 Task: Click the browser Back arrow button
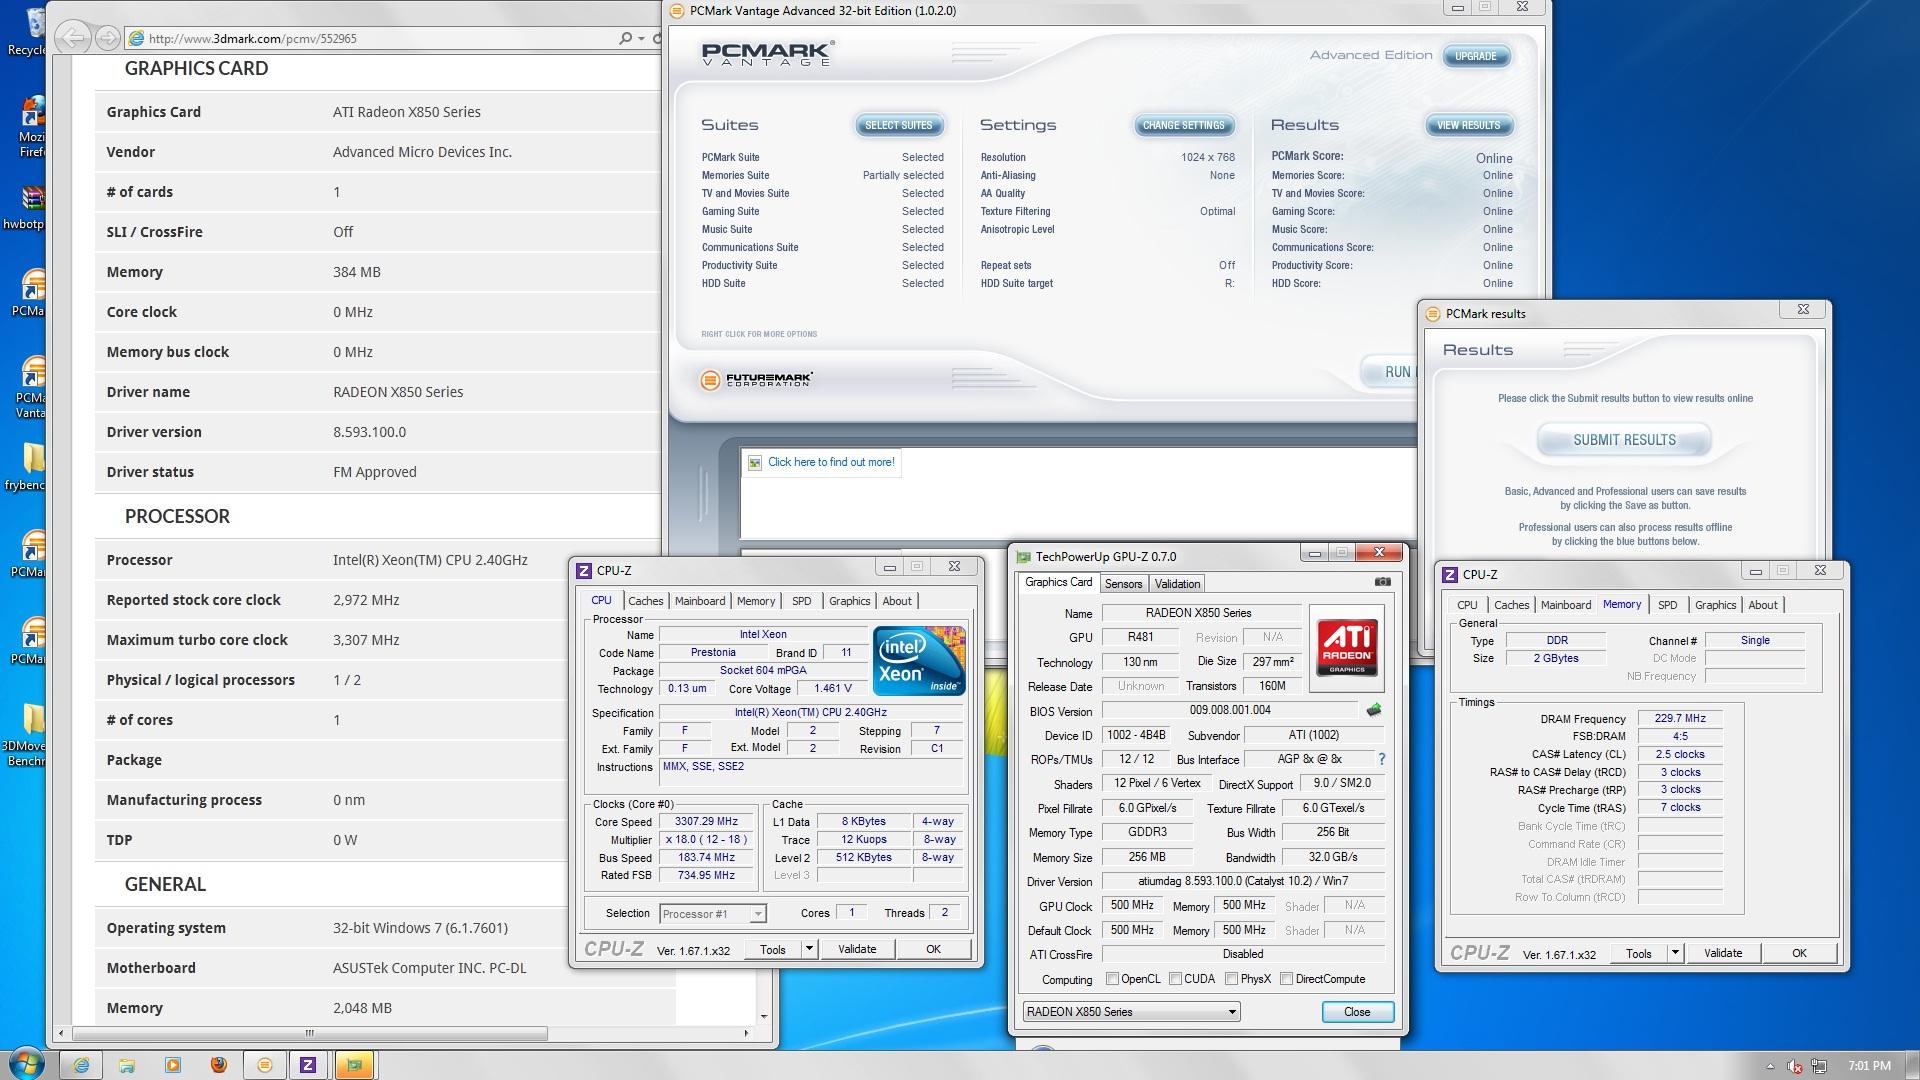click(x=72, y=38)
